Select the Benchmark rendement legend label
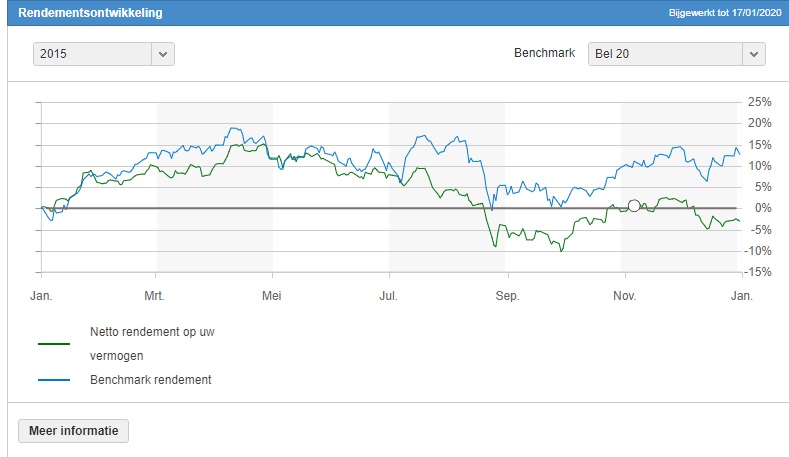 tap(150, 380)
